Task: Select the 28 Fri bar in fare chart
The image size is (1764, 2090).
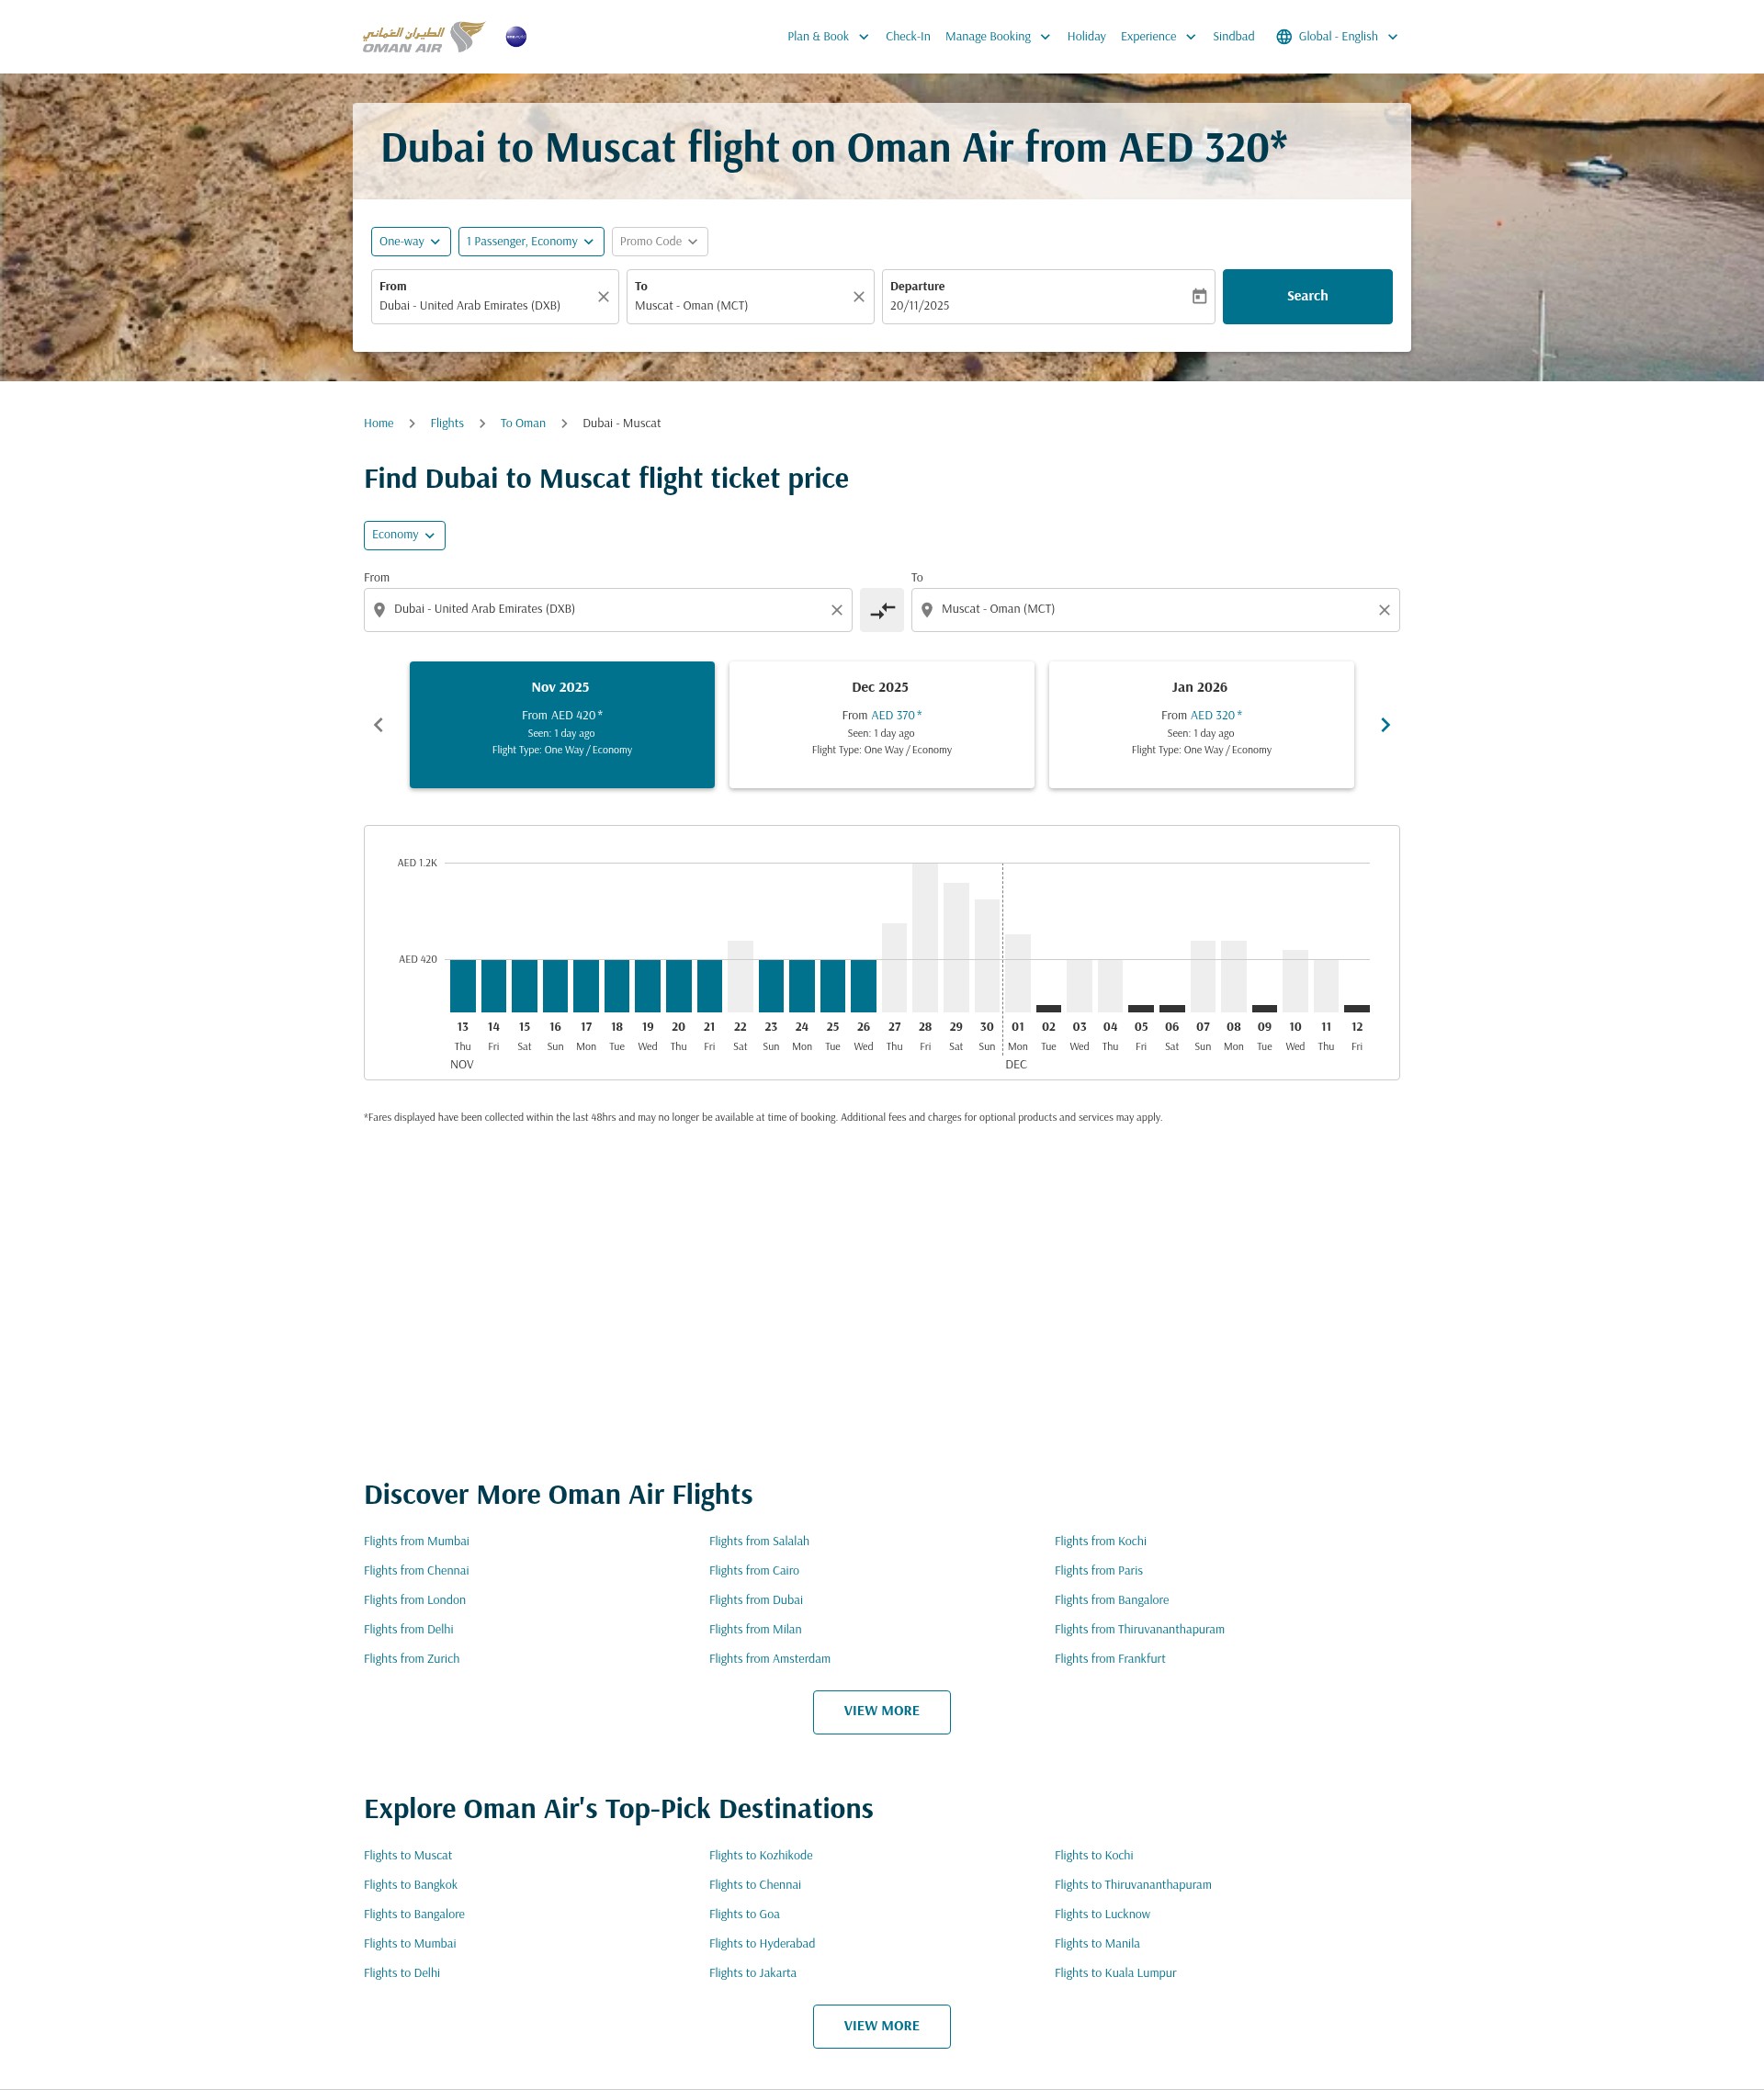Action: [925, 938]
